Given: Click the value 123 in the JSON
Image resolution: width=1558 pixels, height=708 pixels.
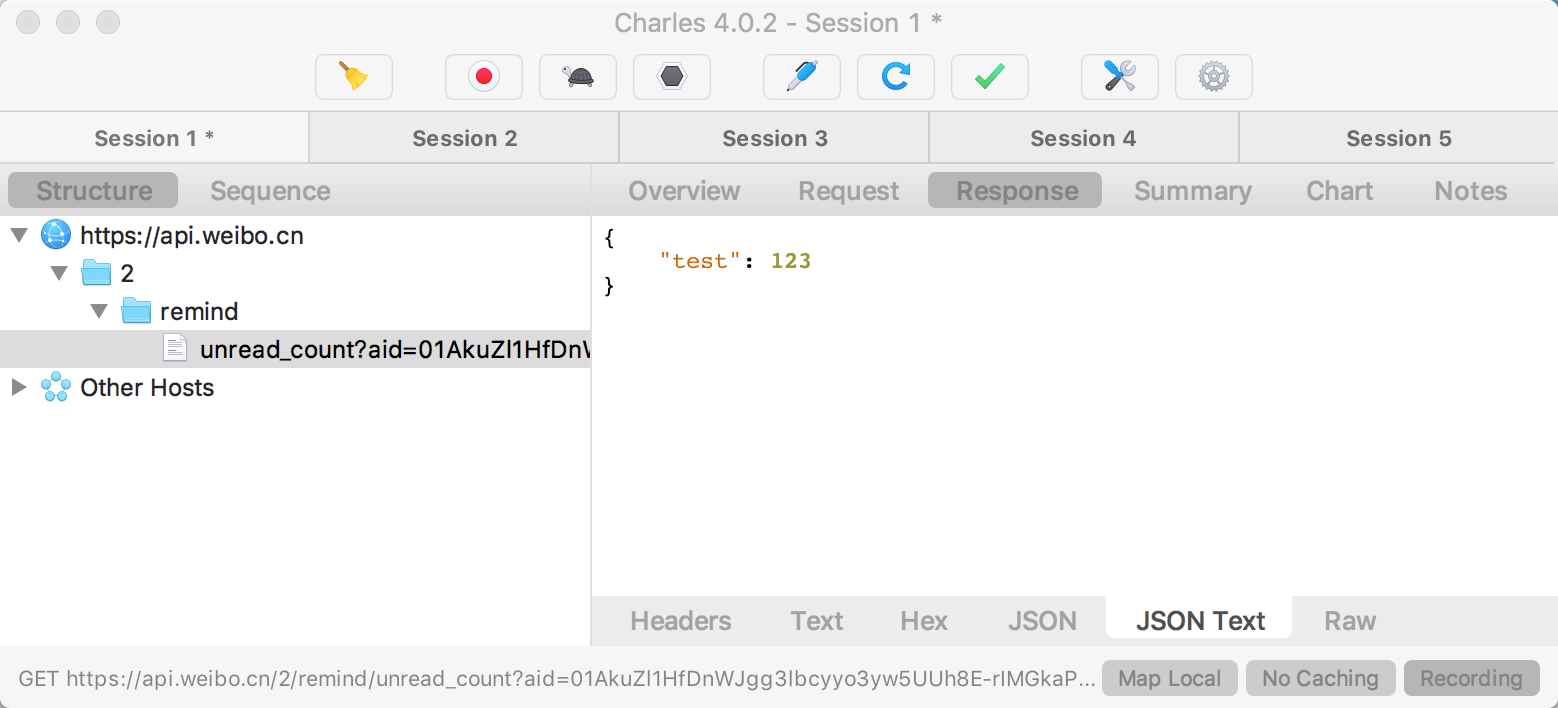Looking at the screenshot, I should (x=790, y=261).
